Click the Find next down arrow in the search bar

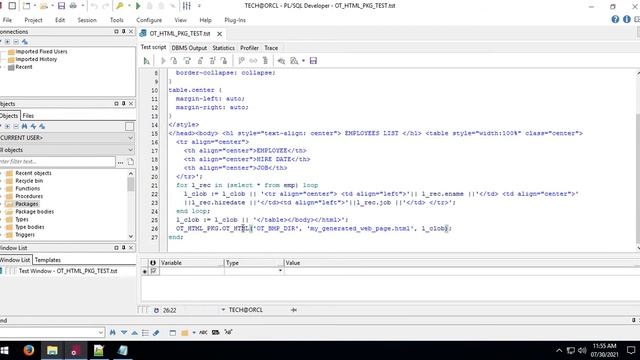[124, 332]
